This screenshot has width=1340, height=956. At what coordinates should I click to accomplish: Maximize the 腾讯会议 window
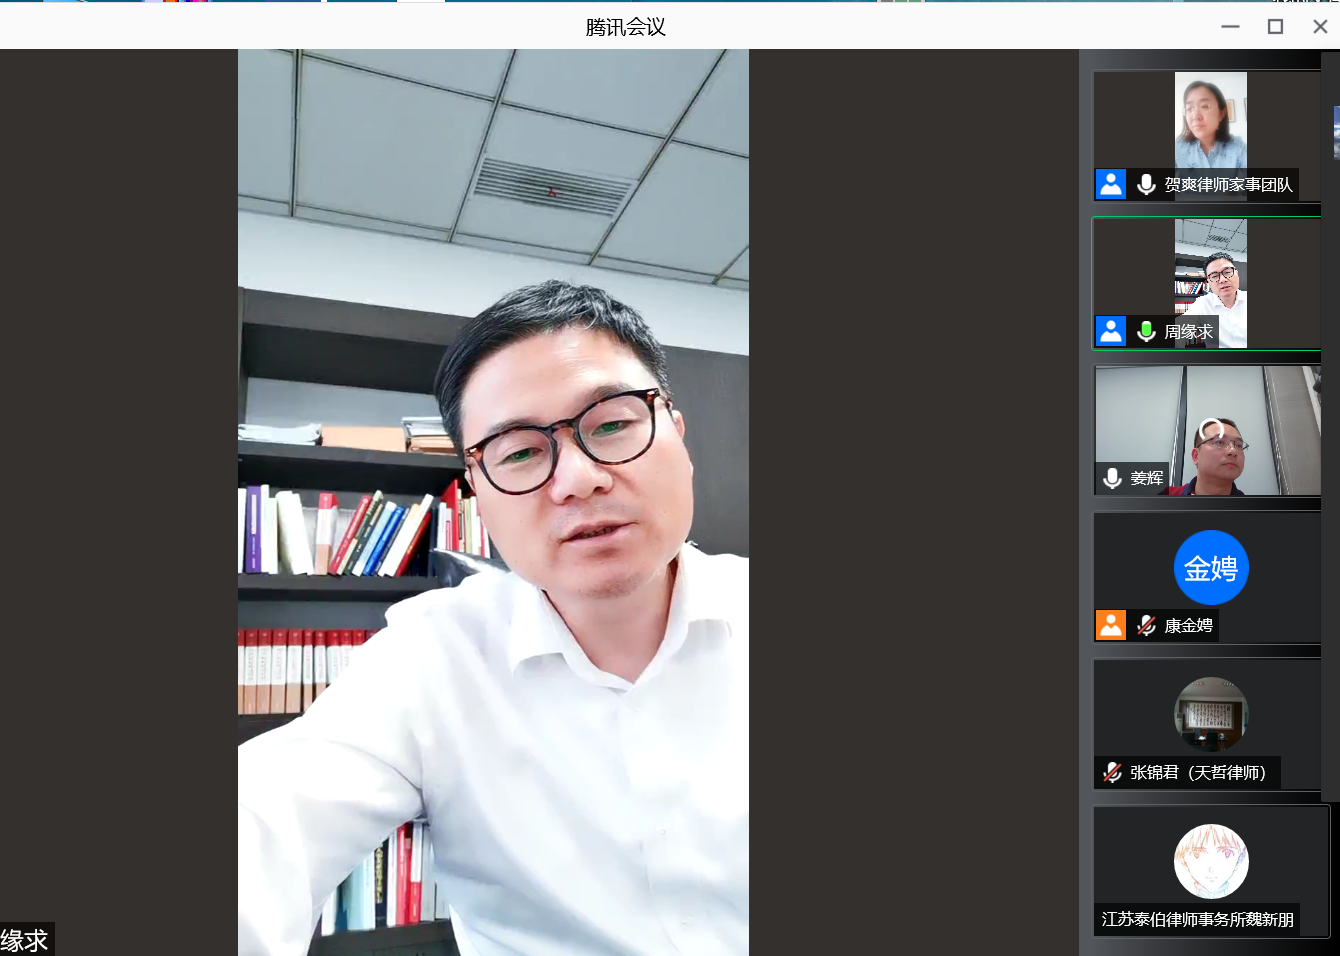coord(1275,27)
